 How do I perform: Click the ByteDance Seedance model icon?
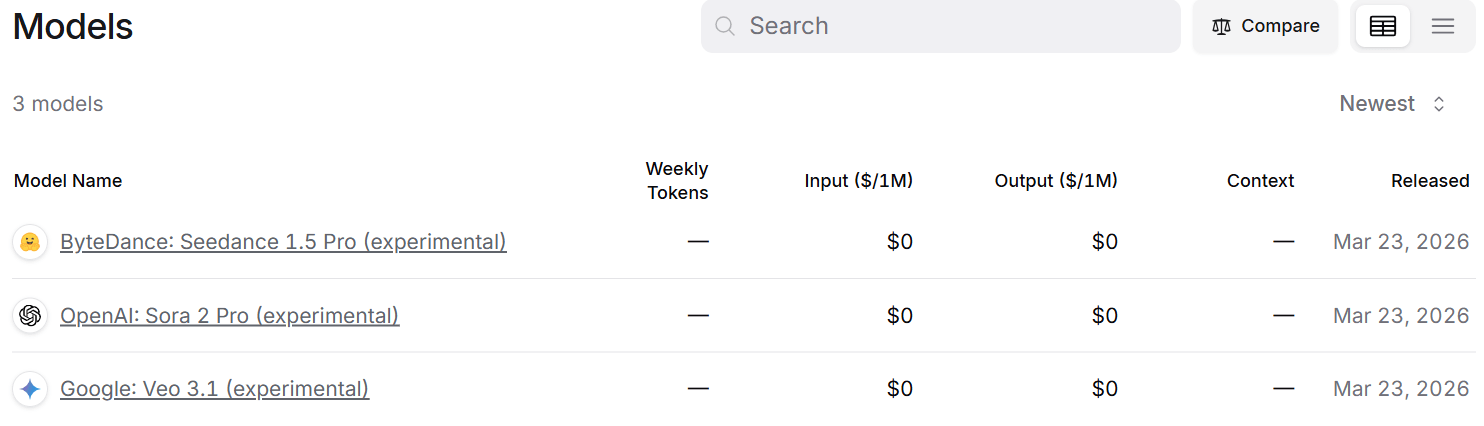tap(30, 242)
